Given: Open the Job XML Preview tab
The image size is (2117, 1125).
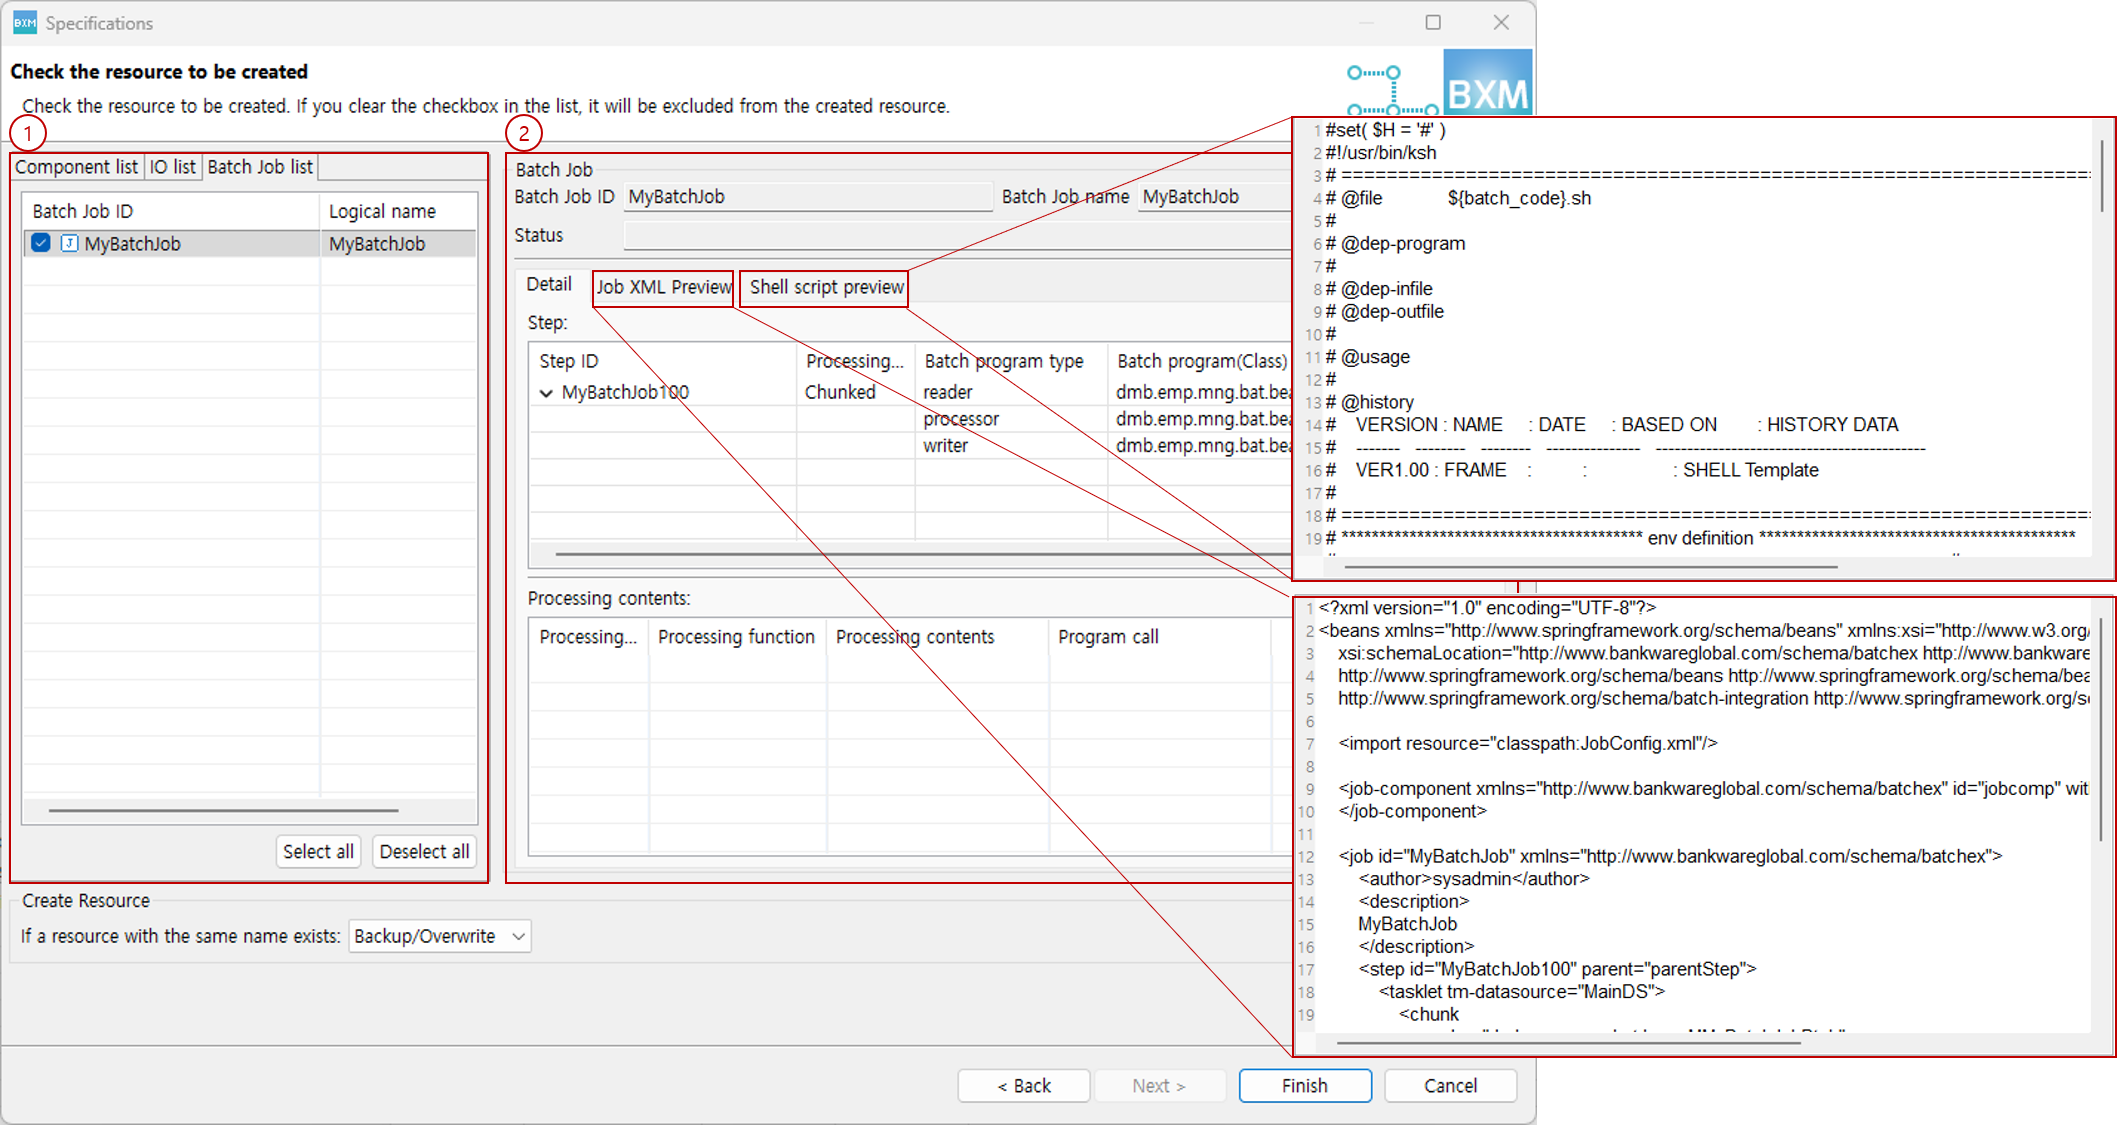Looking at the screenshot, I should point(662,287).
